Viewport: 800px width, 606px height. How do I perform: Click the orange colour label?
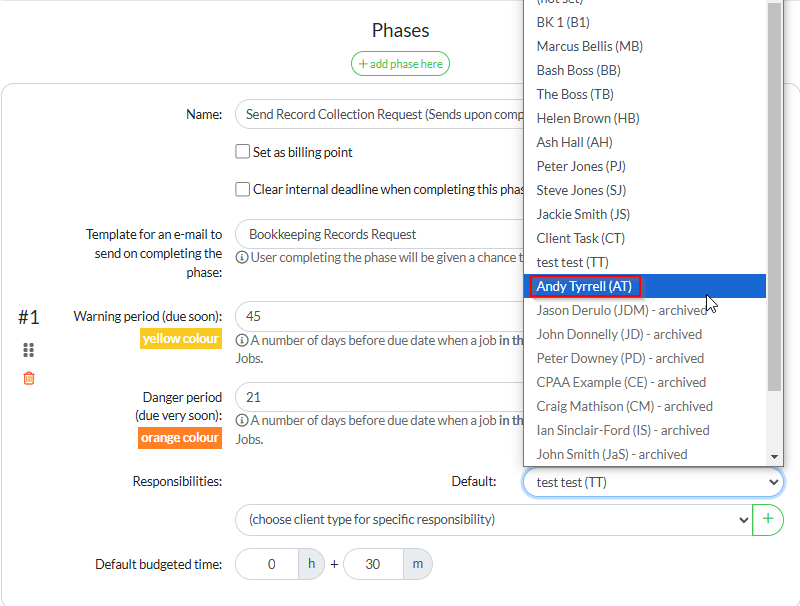point(180,438)
